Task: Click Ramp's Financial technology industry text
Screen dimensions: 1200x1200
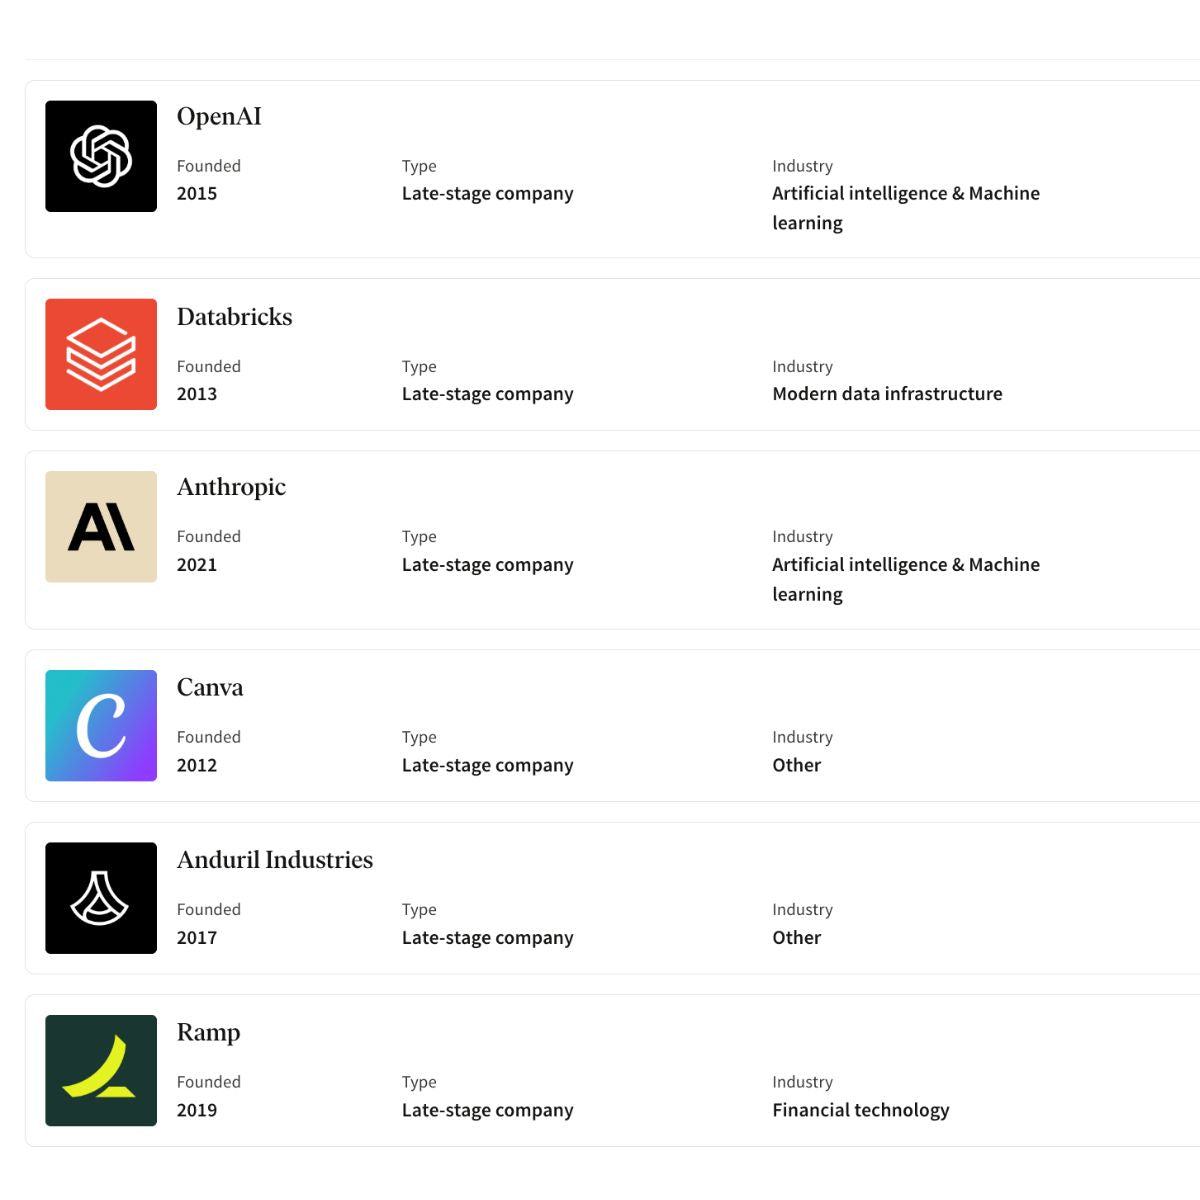Action: (x=860, y=1110)
